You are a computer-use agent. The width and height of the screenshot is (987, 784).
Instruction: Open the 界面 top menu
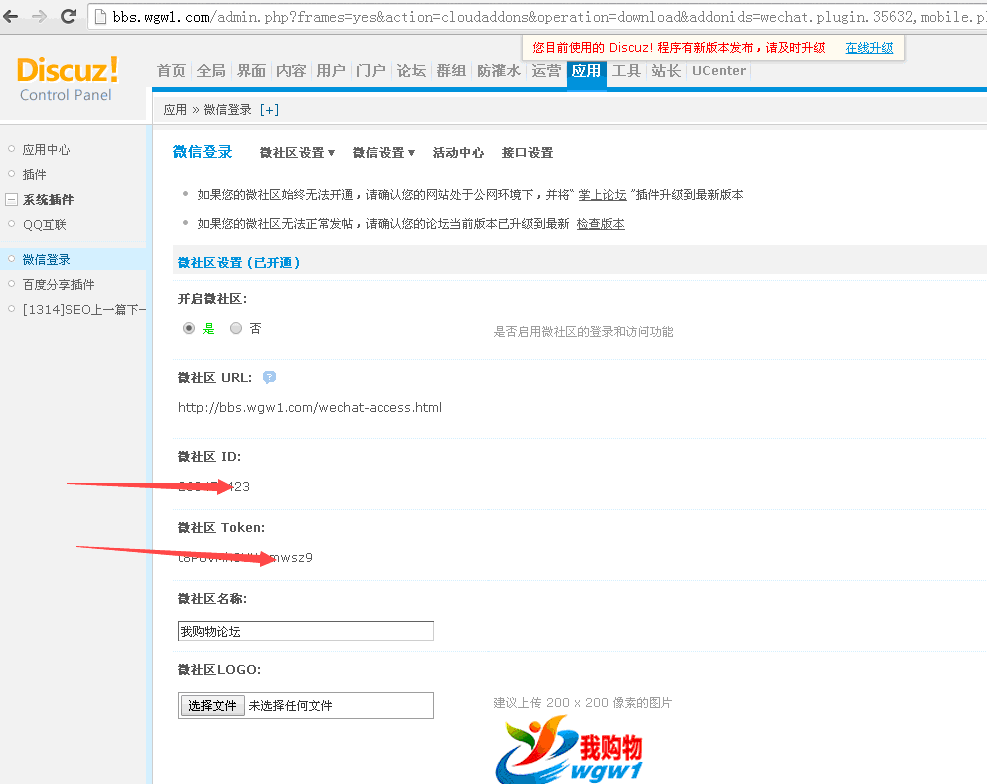tap(251, 71)
